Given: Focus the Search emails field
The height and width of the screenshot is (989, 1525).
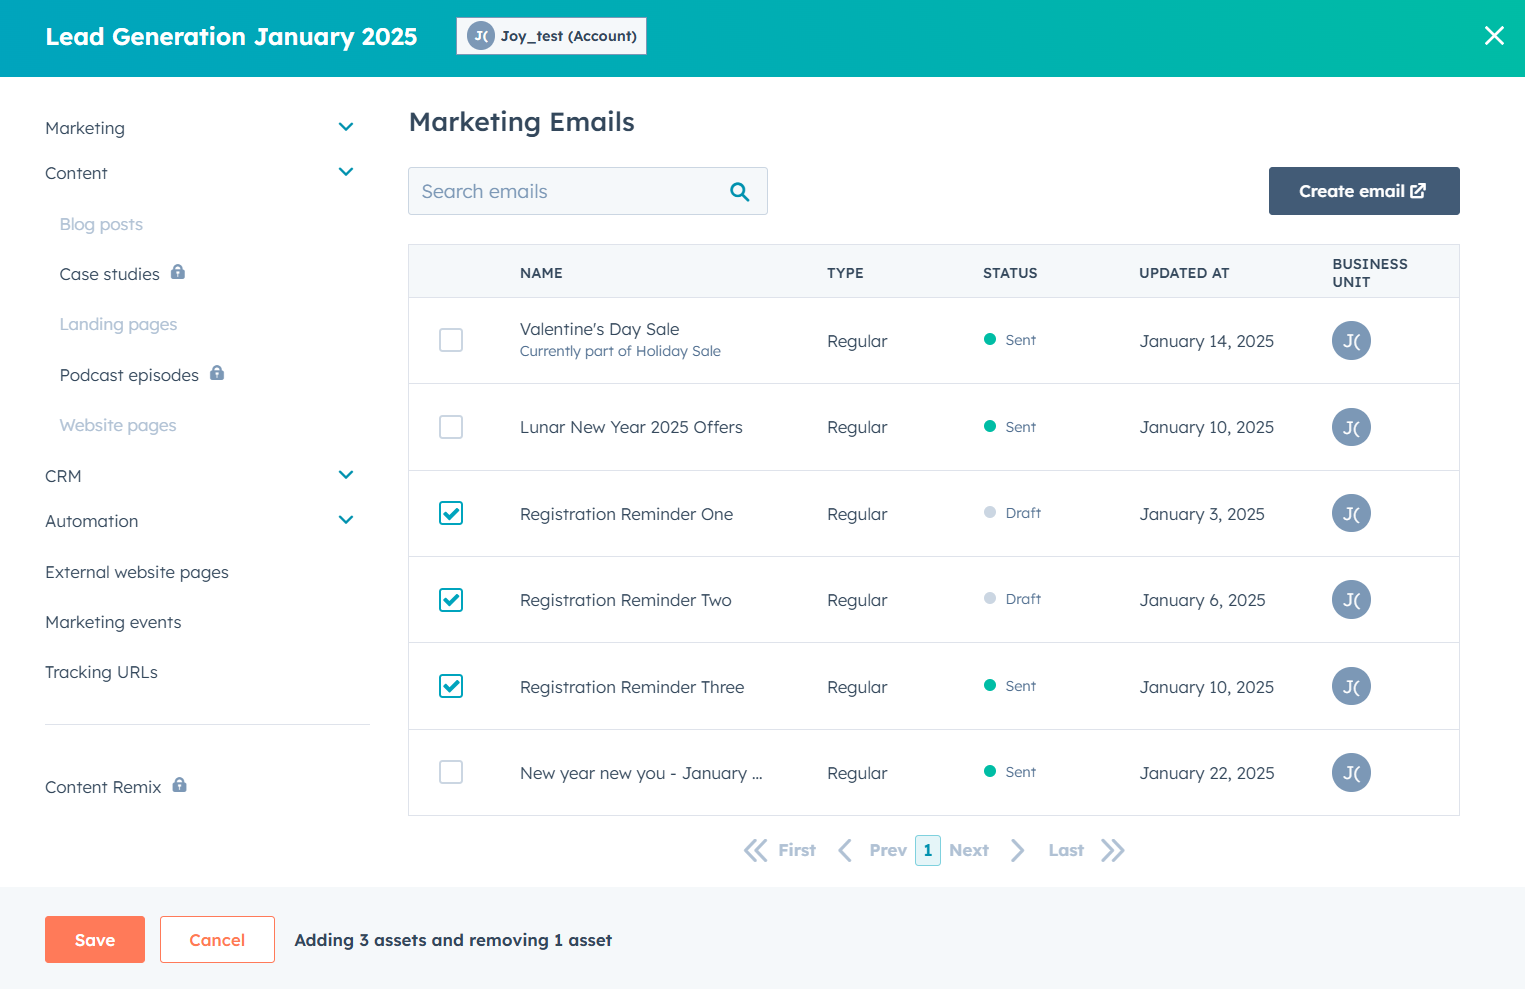Looking at the screenshot, I should [x=570, y=192].
